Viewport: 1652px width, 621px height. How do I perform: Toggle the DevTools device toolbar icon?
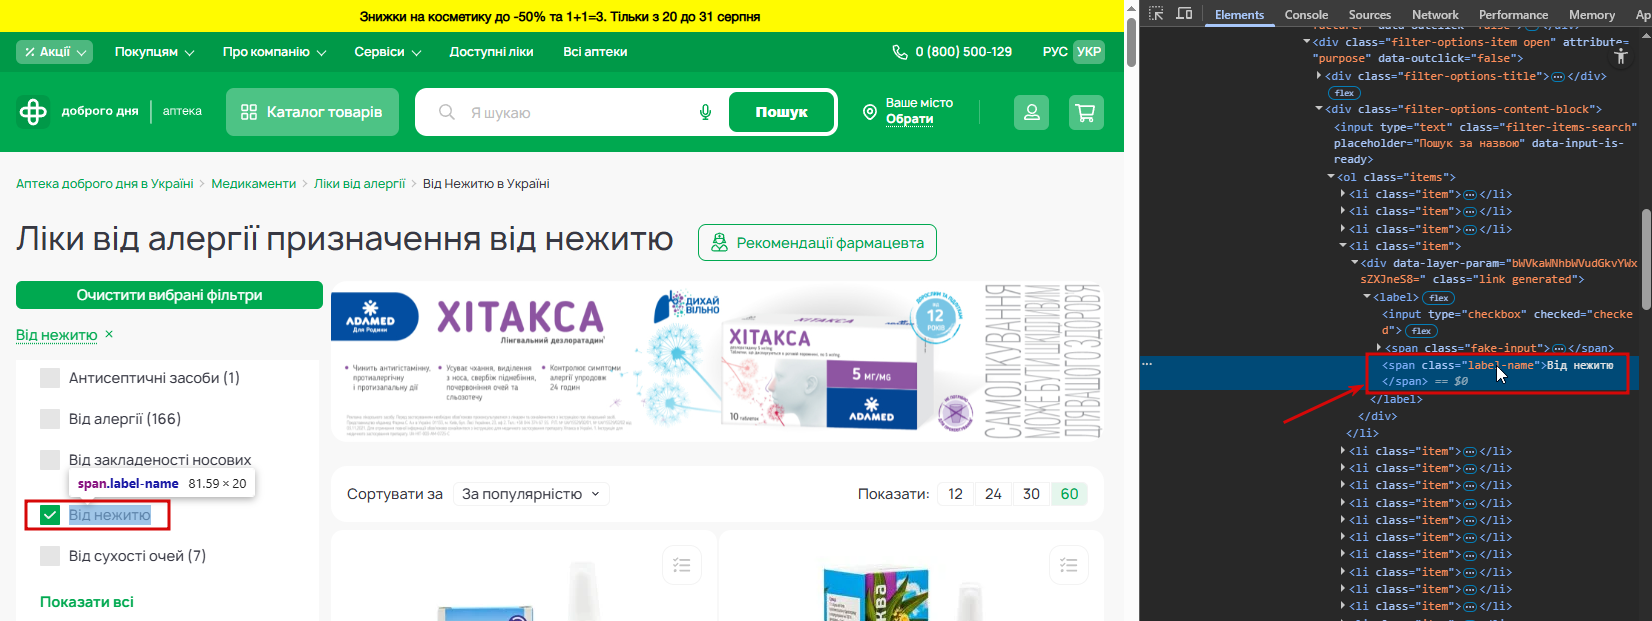[1184, 14]
